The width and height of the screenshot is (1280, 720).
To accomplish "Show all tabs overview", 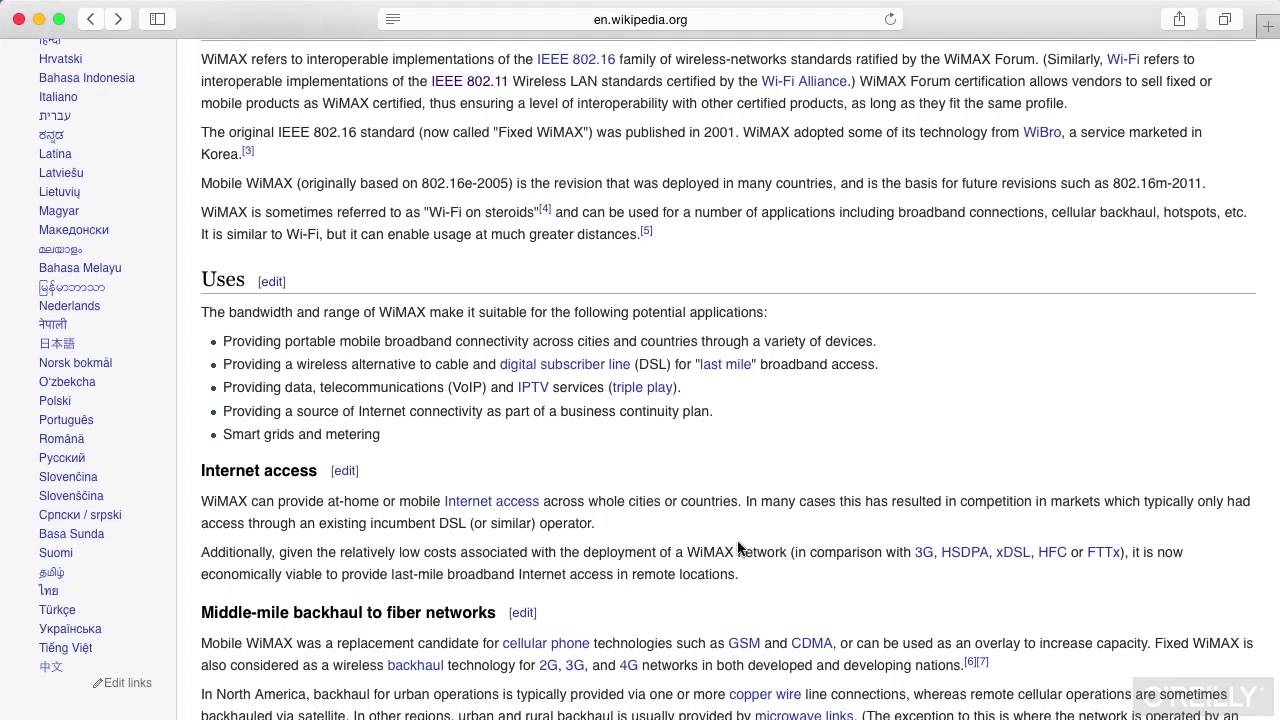I will click(x=1224, y=19).
